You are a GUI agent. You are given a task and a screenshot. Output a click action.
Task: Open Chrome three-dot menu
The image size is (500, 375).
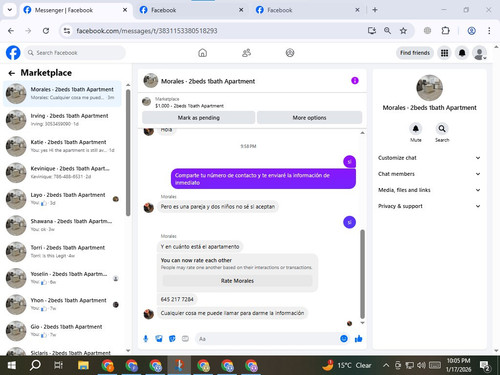[489, 31]
